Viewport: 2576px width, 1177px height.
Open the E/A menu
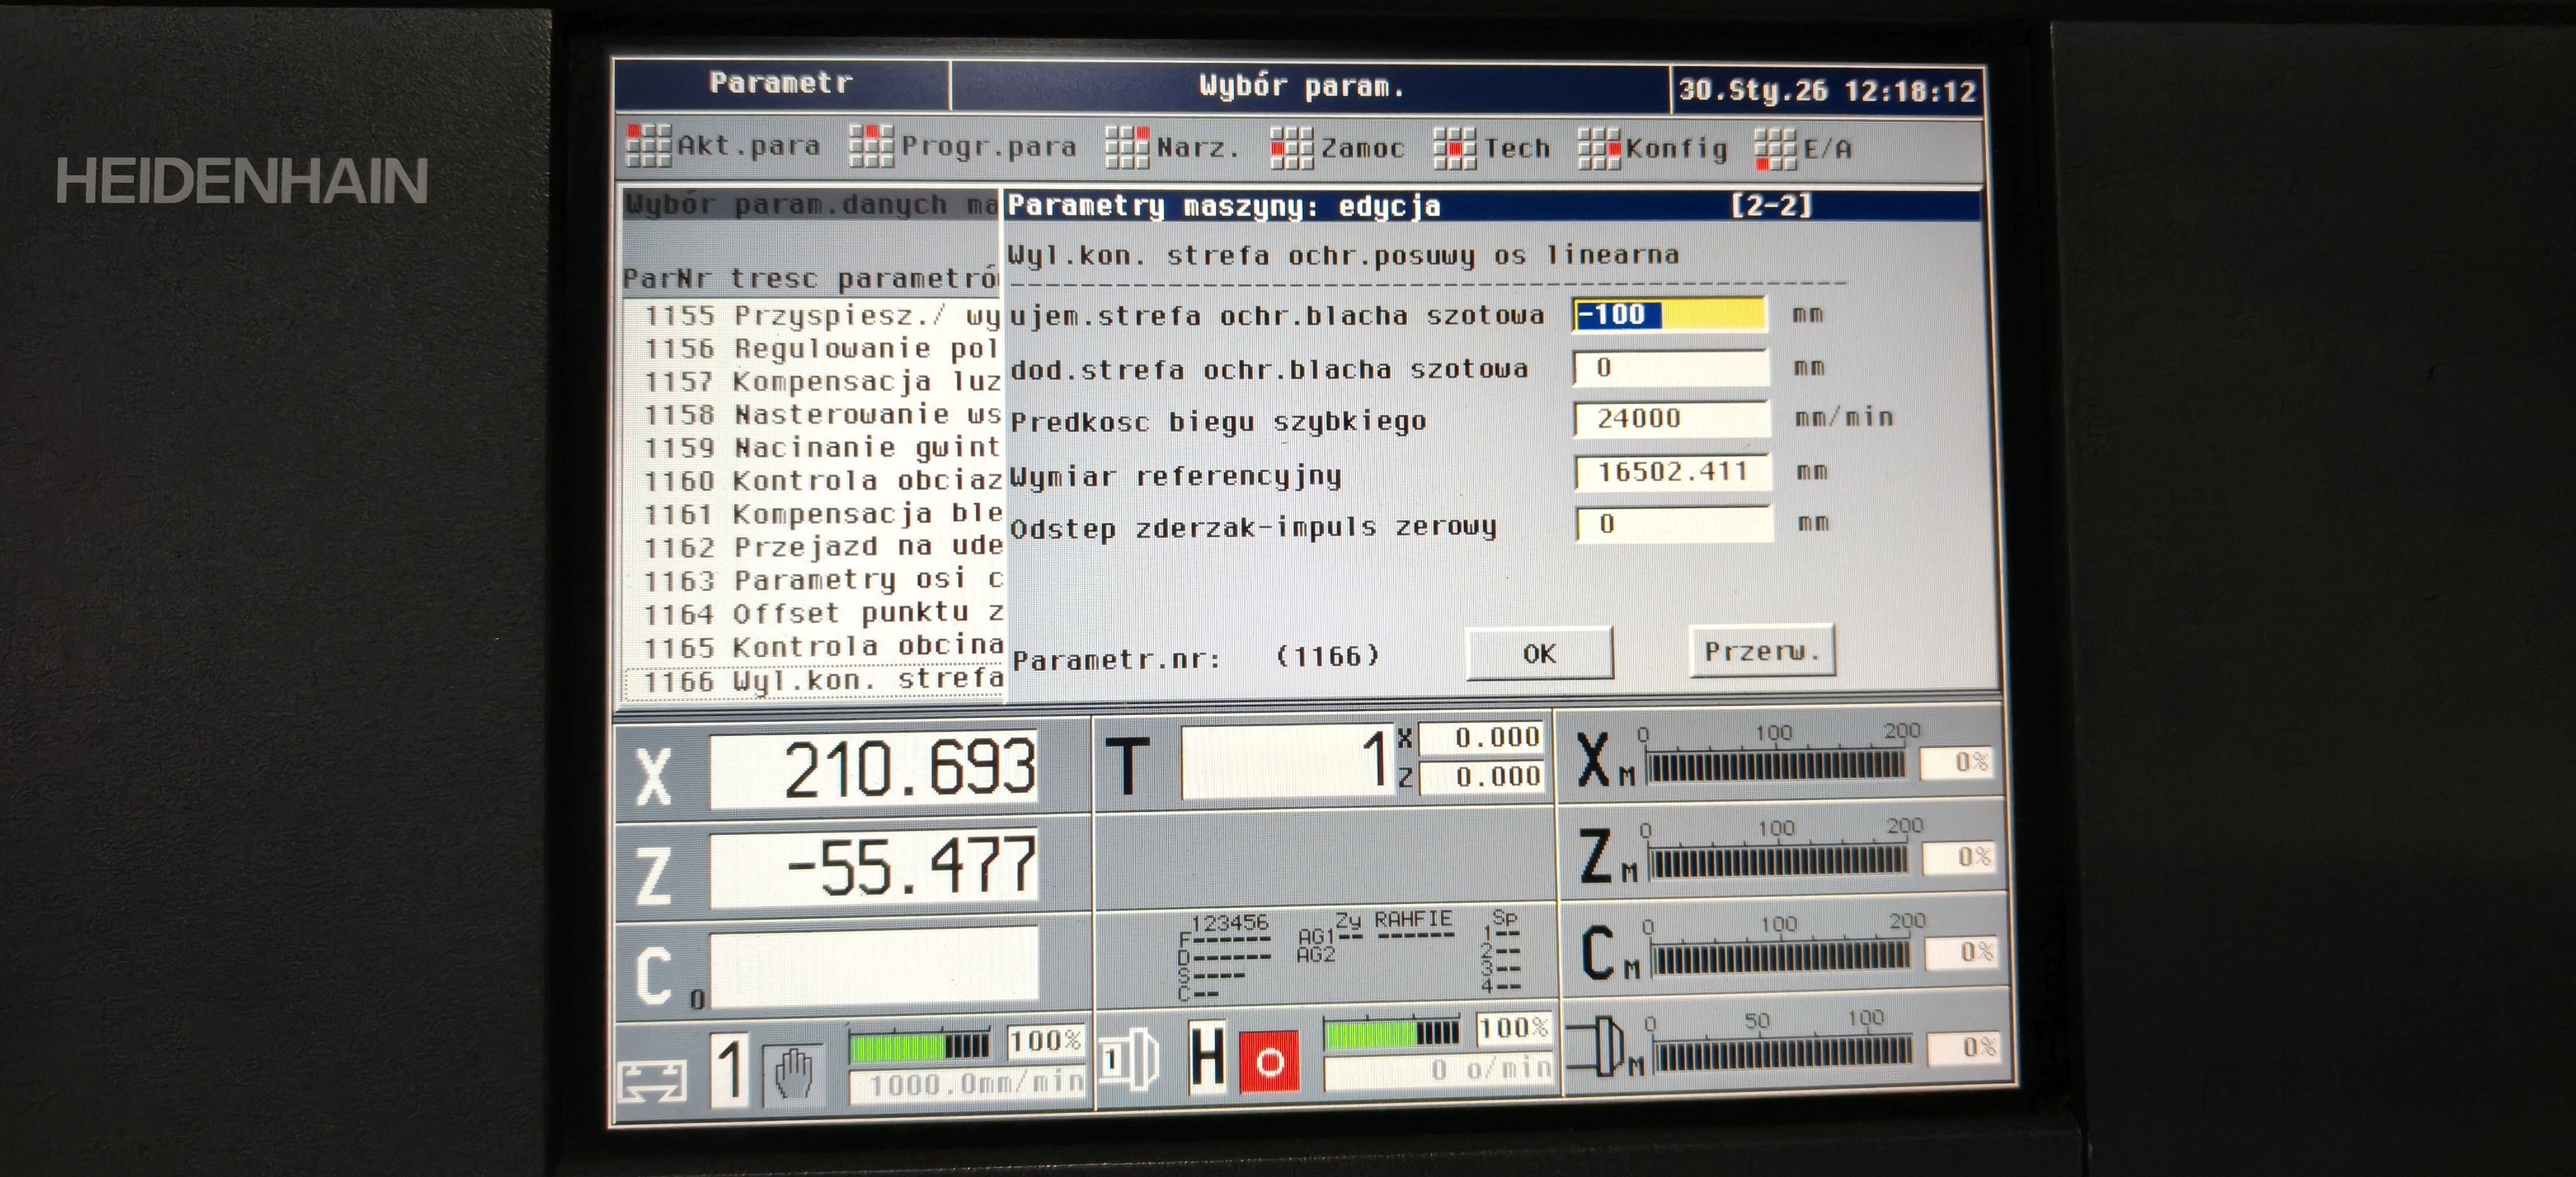pyautogui.click(x=1804, y=149)
